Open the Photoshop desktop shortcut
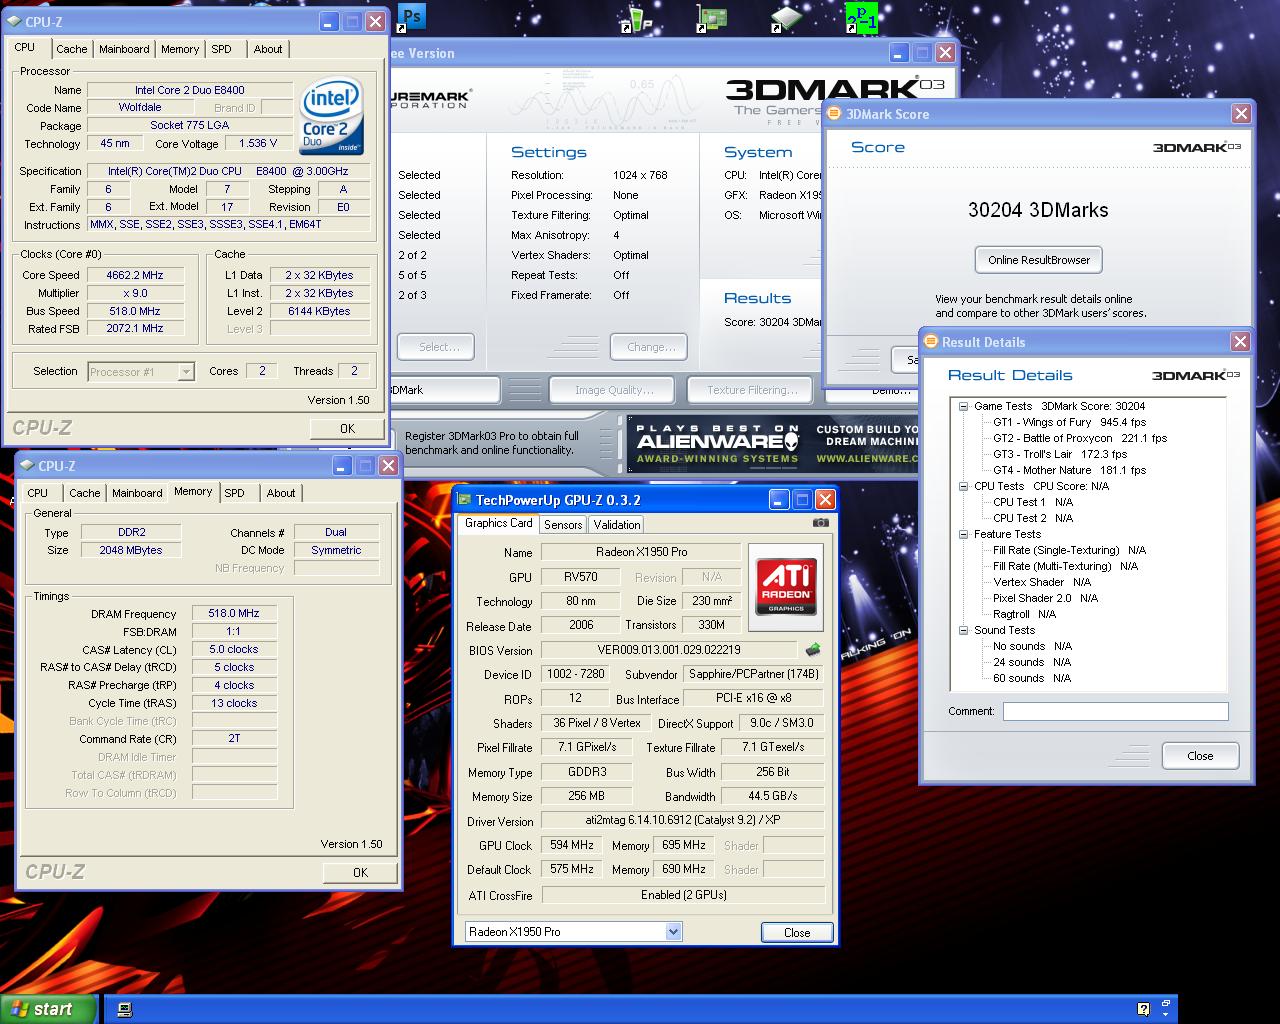 tap(411, 16)
